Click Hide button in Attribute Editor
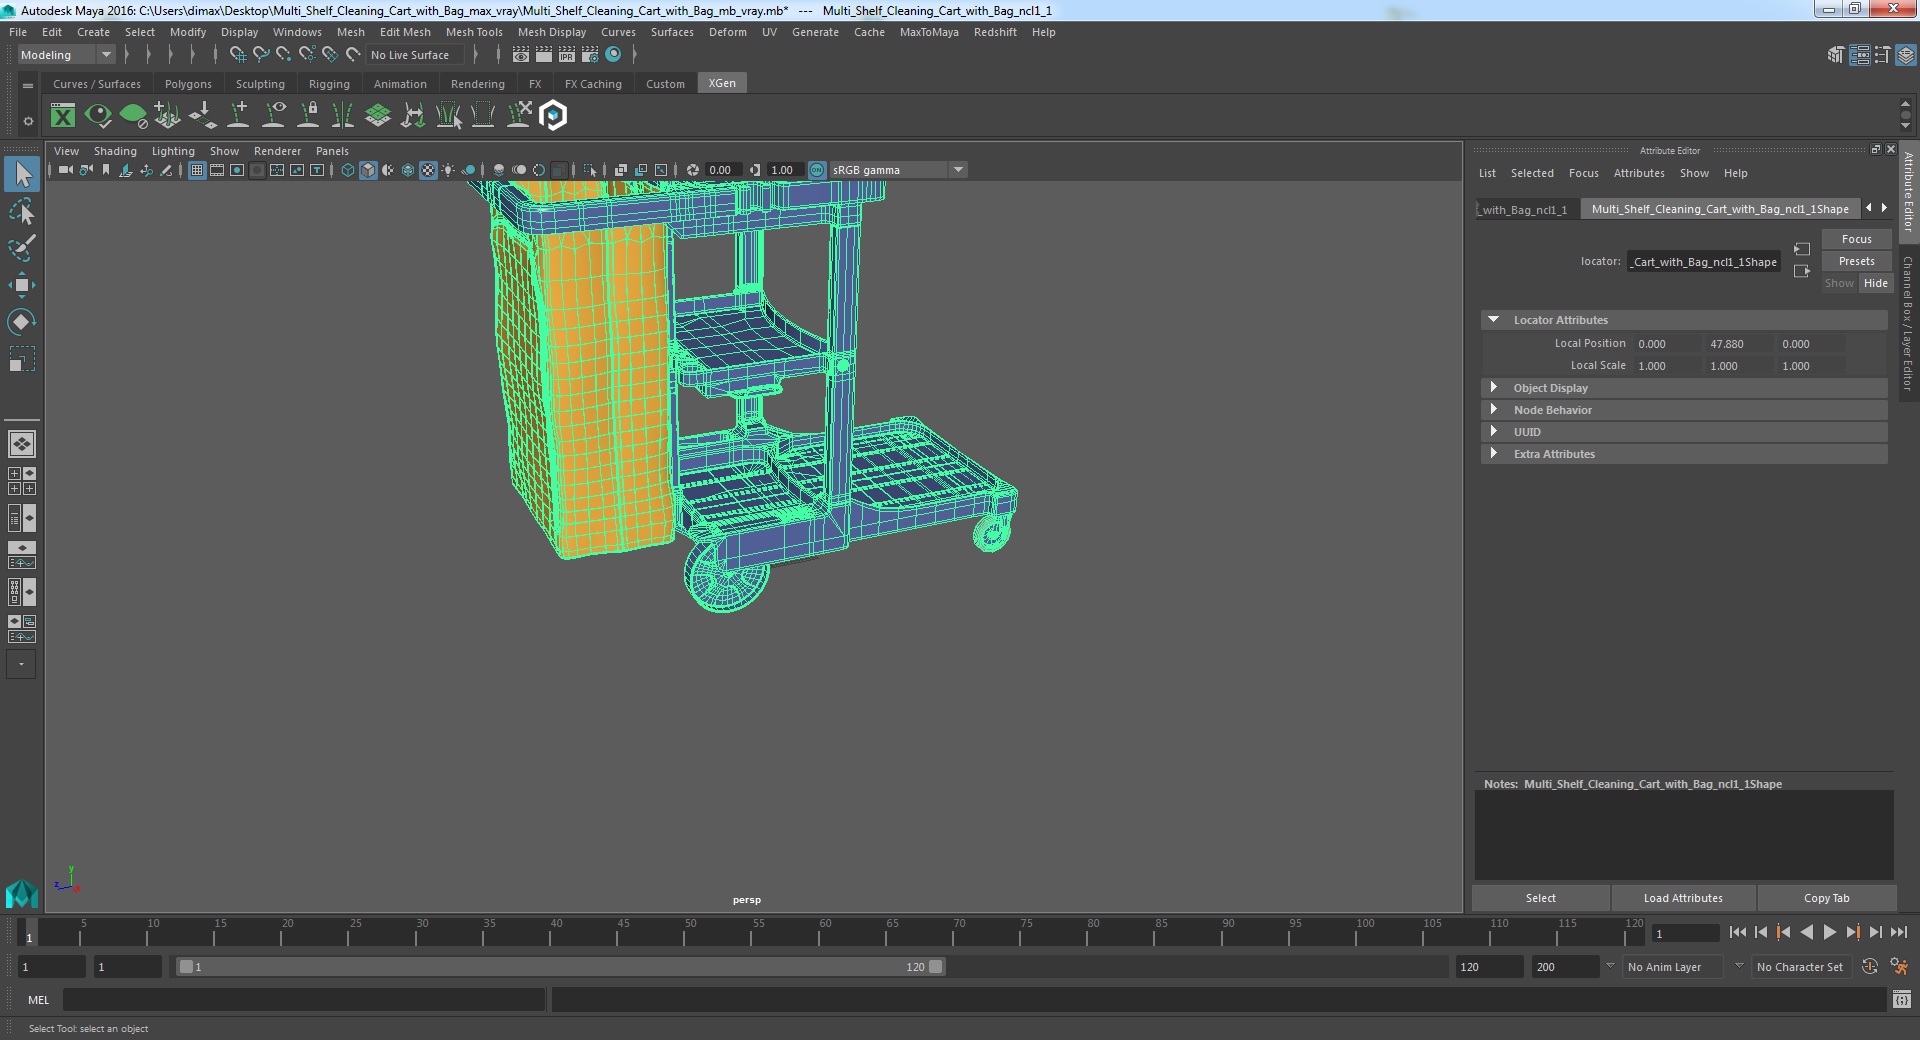 (x=1875, y=283)
